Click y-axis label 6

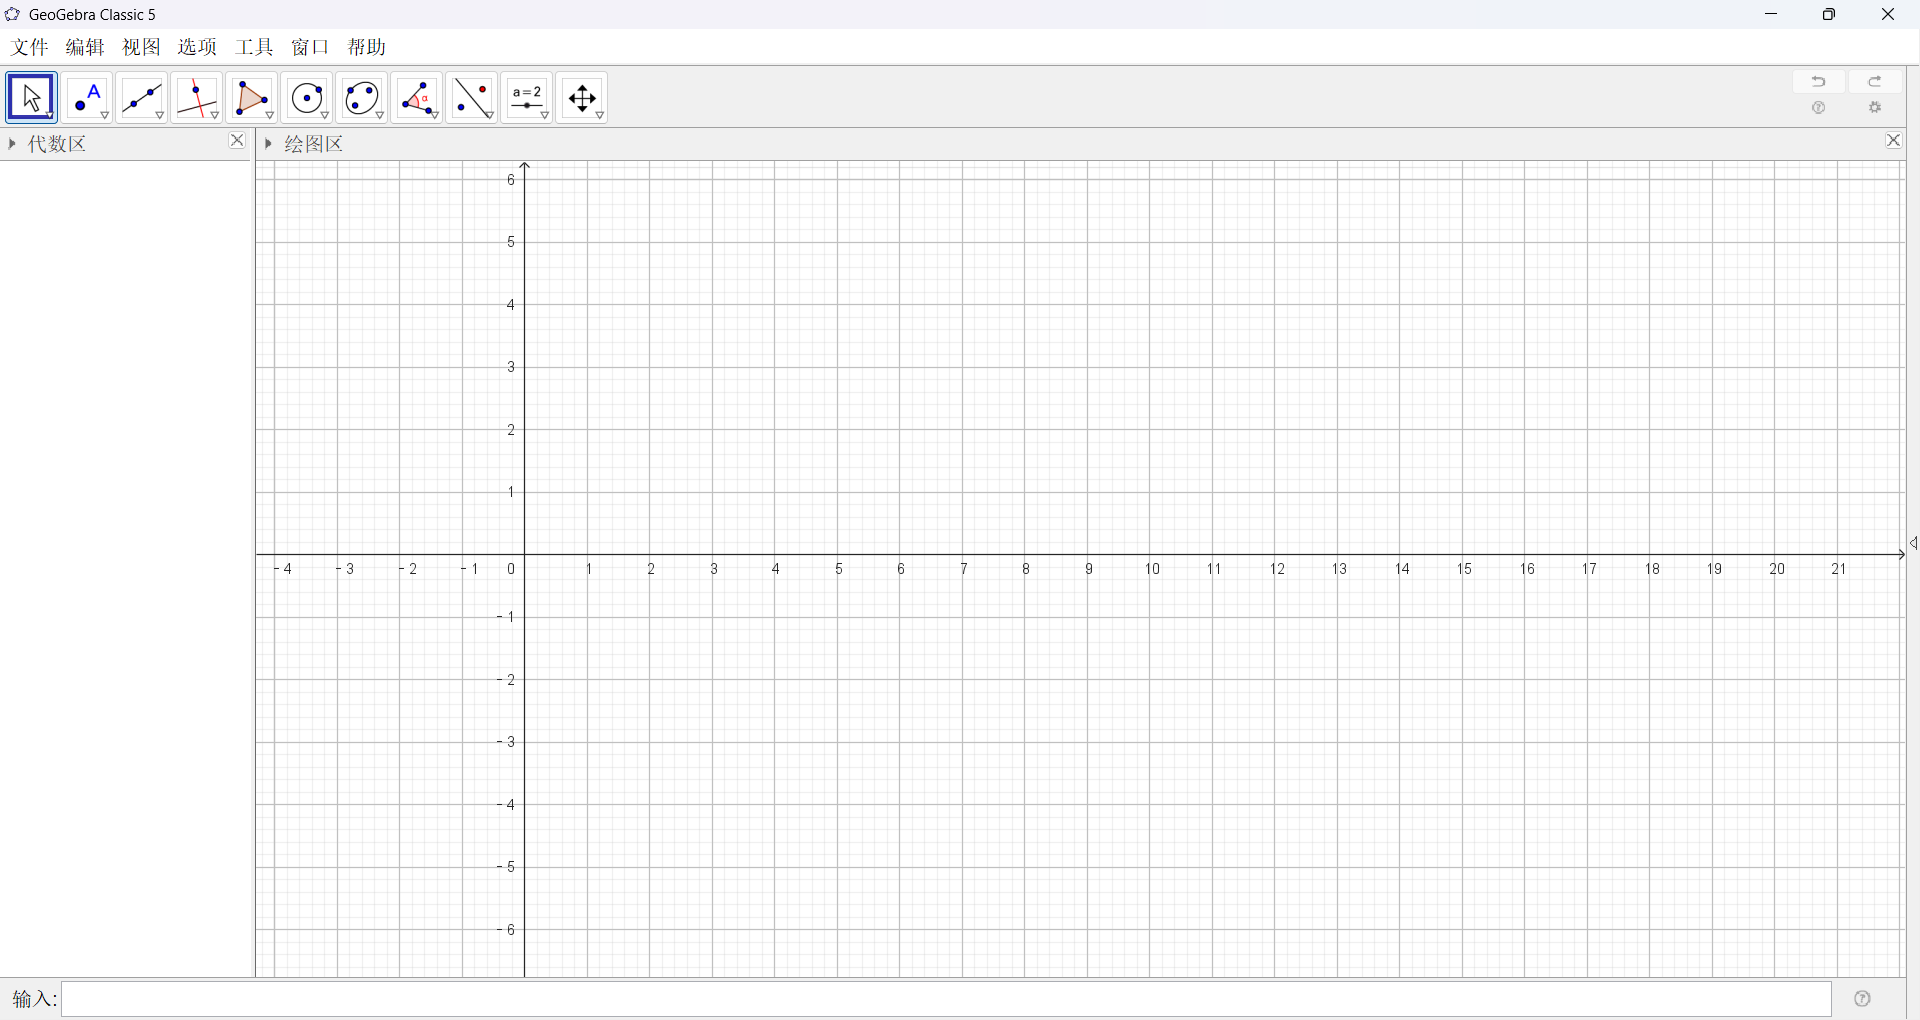click(510, 180)
